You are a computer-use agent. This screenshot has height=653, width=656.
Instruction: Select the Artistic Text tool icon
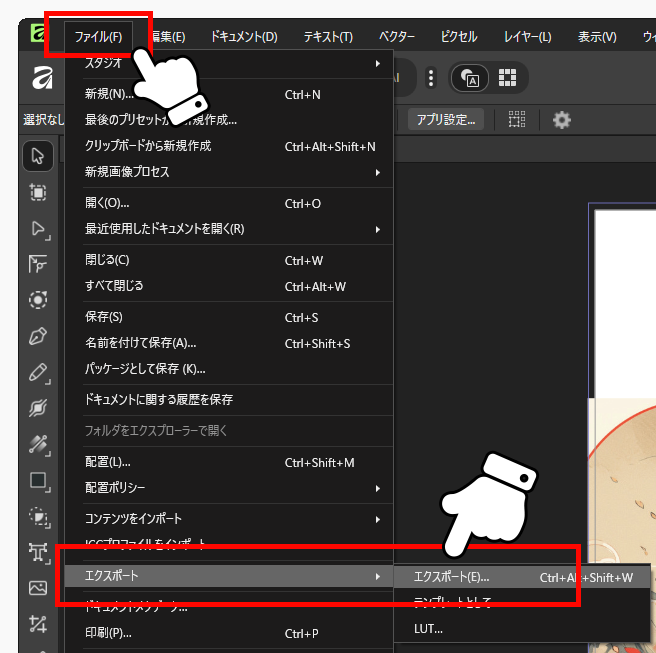(x=39, y=552)
